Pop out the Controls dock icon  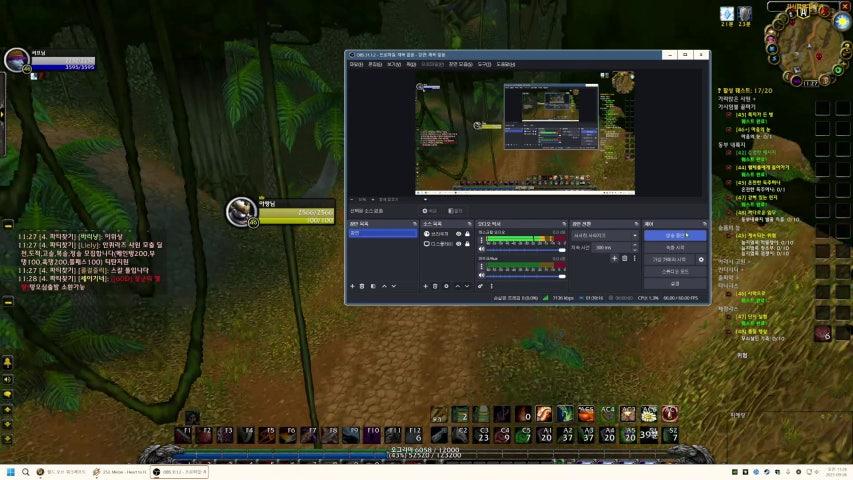pos(704,224)
